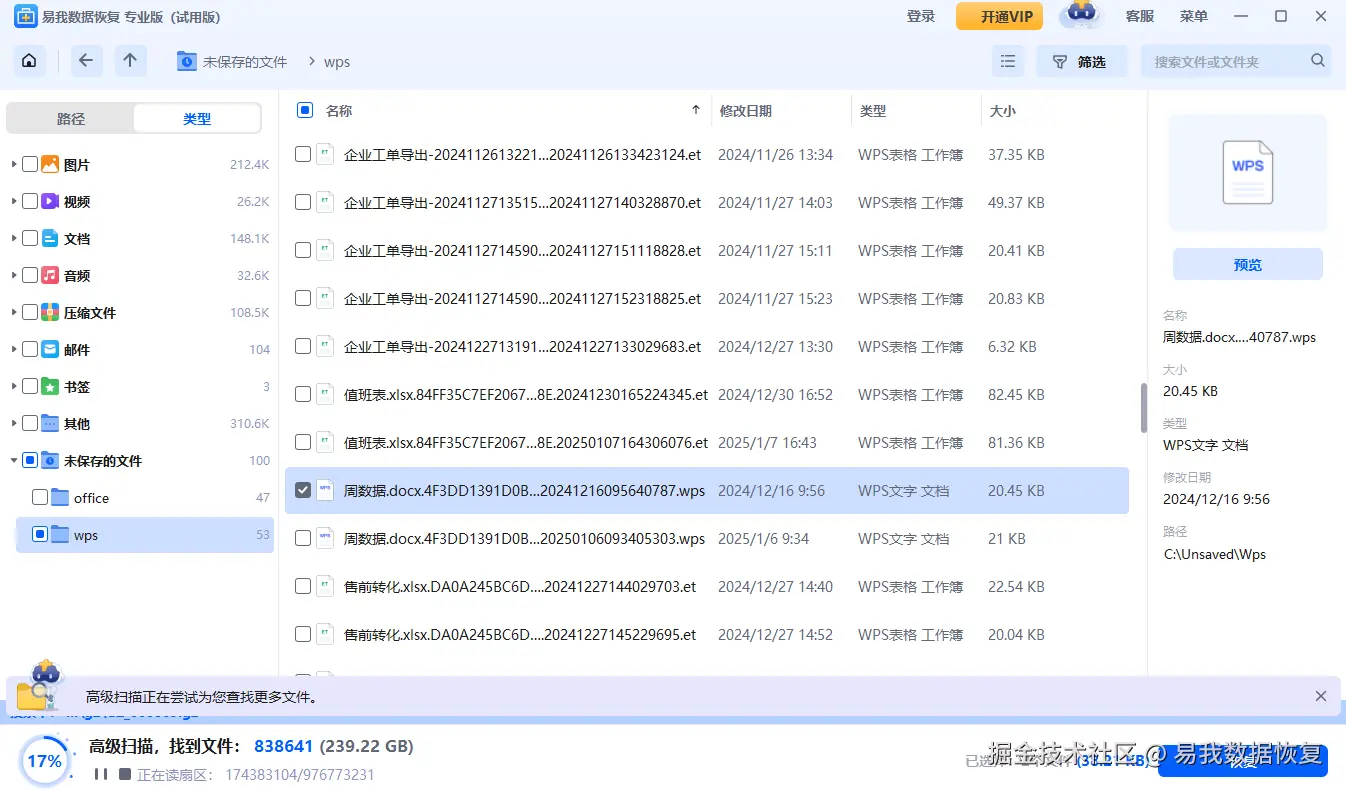Open the robot assistant icon in title bar
This screenshot has width=1346, height=790.
point(1080,15)
